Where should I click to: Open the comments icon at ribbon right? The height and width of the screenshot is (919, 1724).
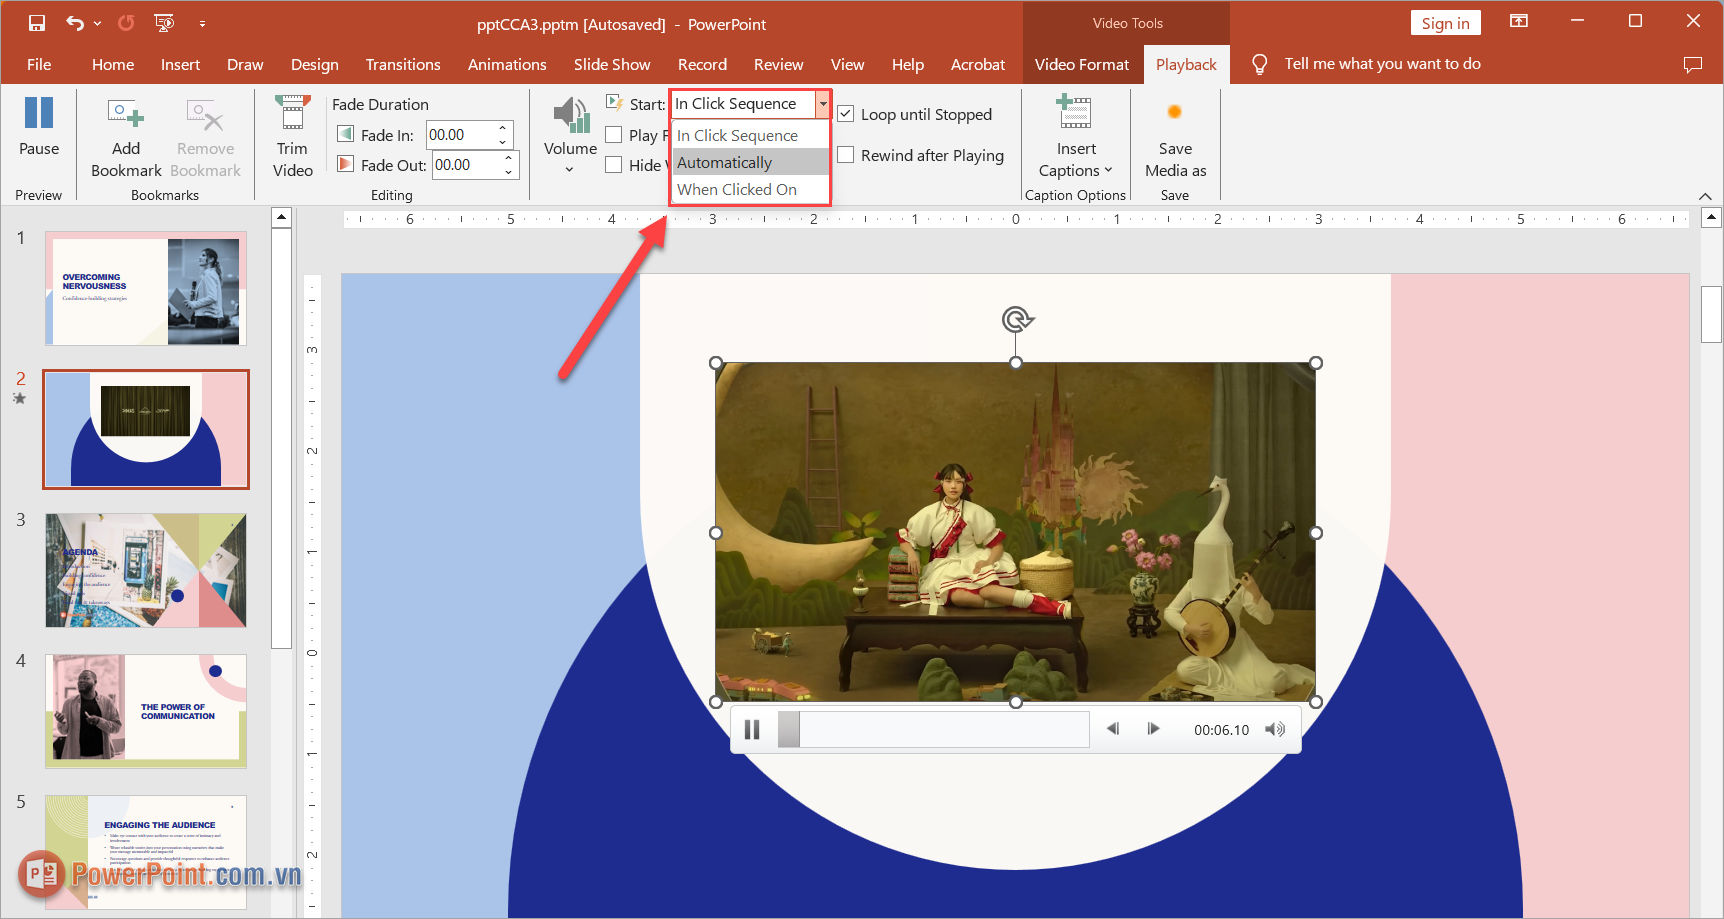tap(1693, 64)
